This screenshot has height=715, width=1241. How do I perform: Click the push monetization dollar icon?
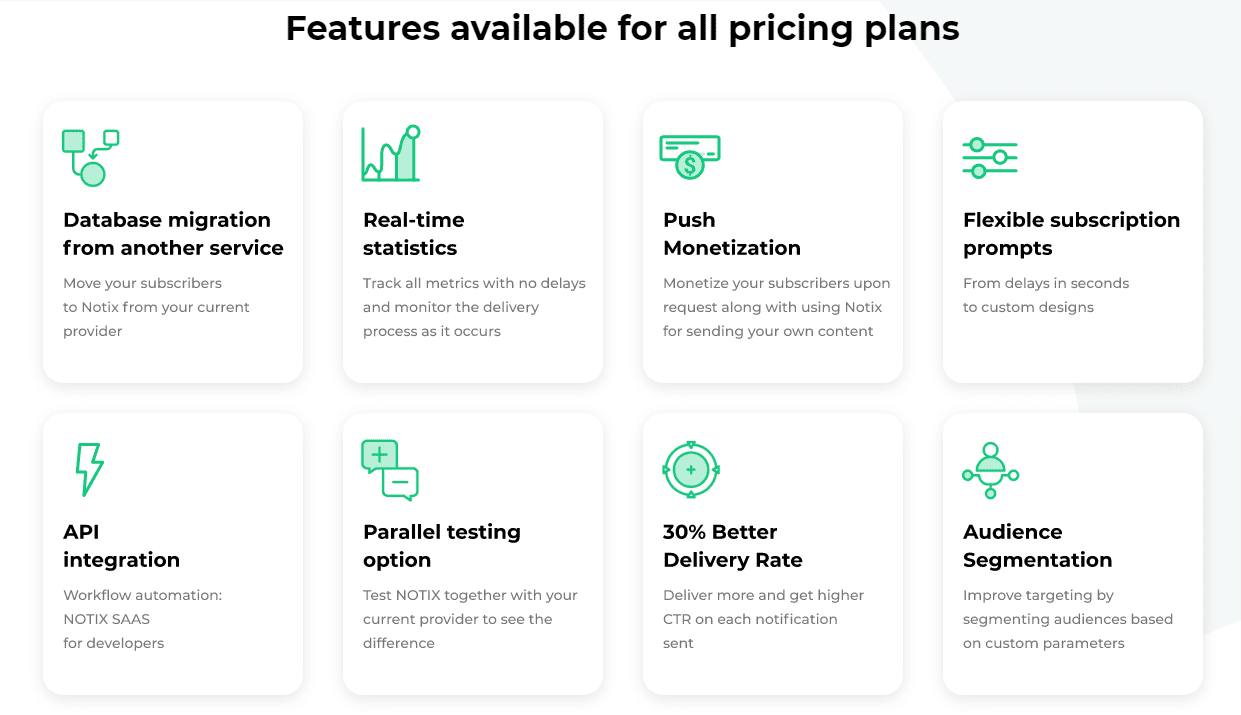pos(690,156)
